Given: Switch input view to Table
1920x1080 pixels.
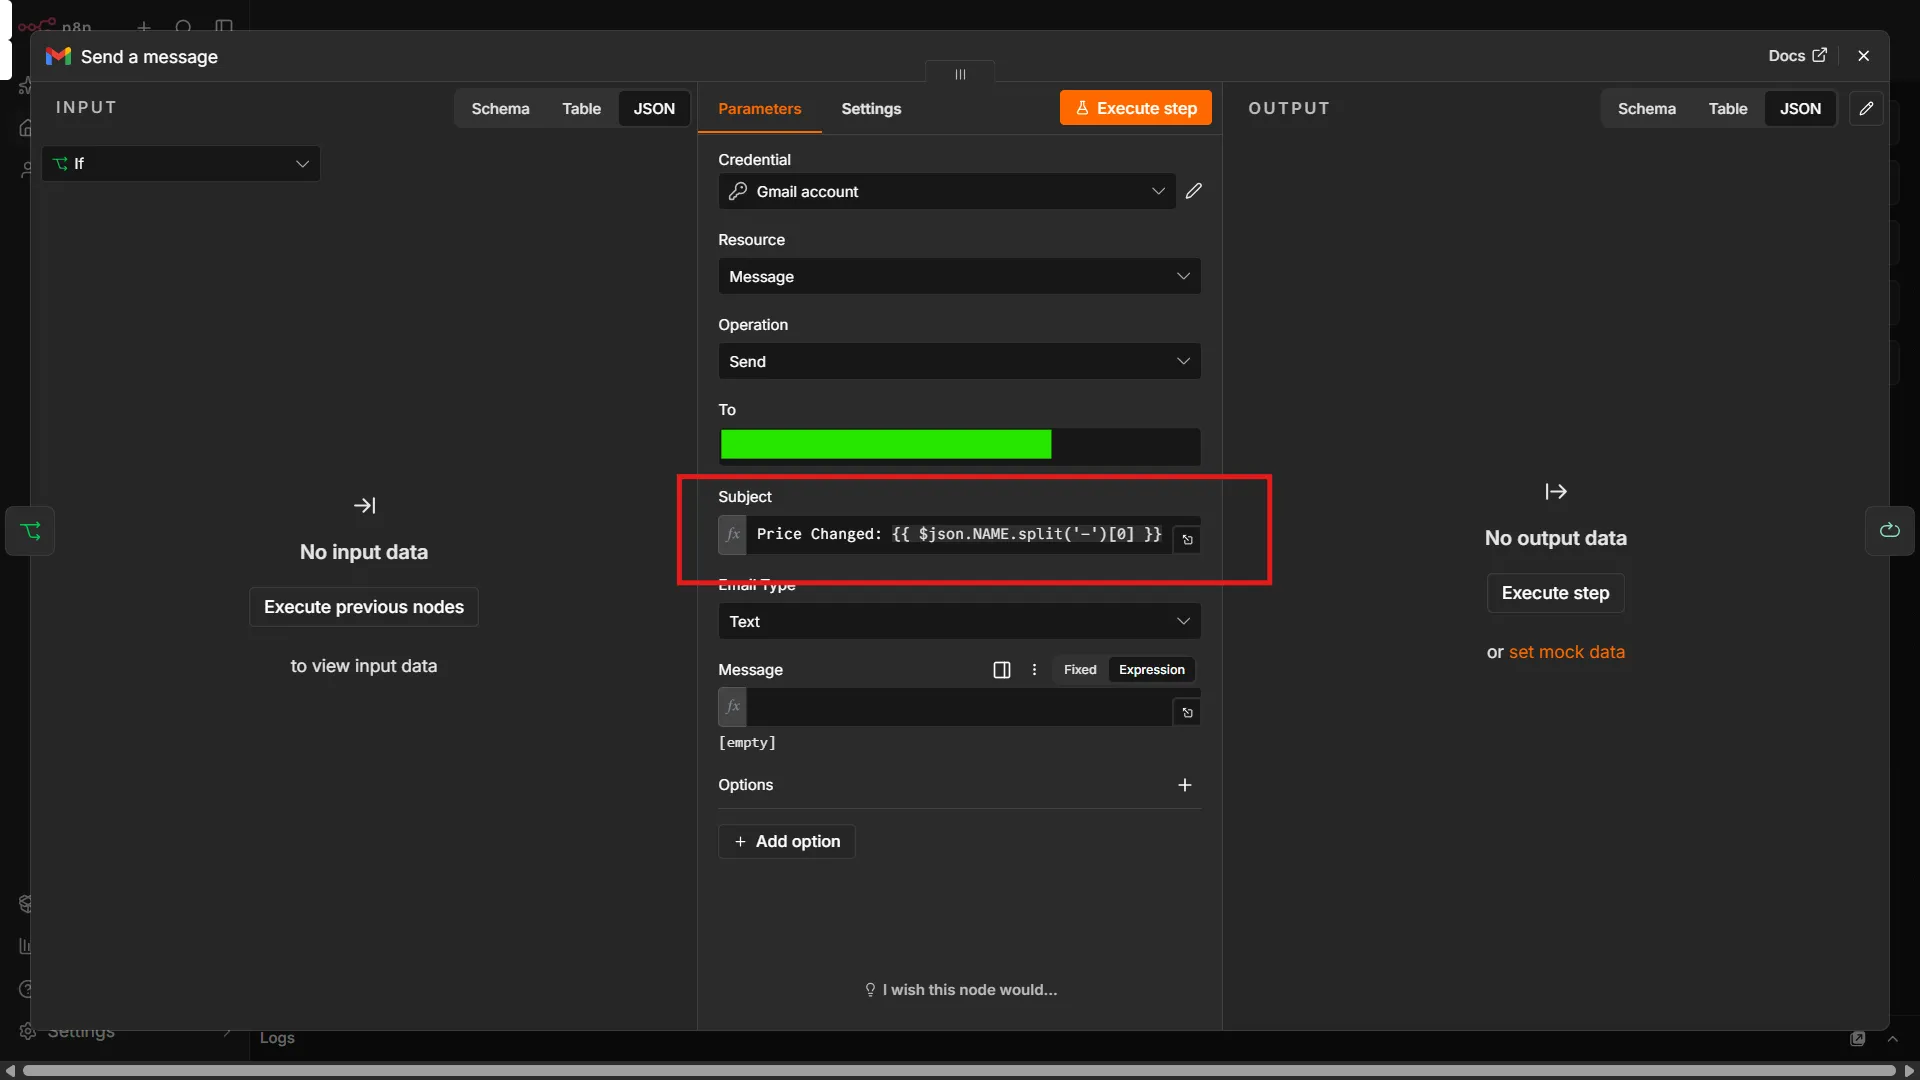Looking at the screenshot, I should 581,108.
